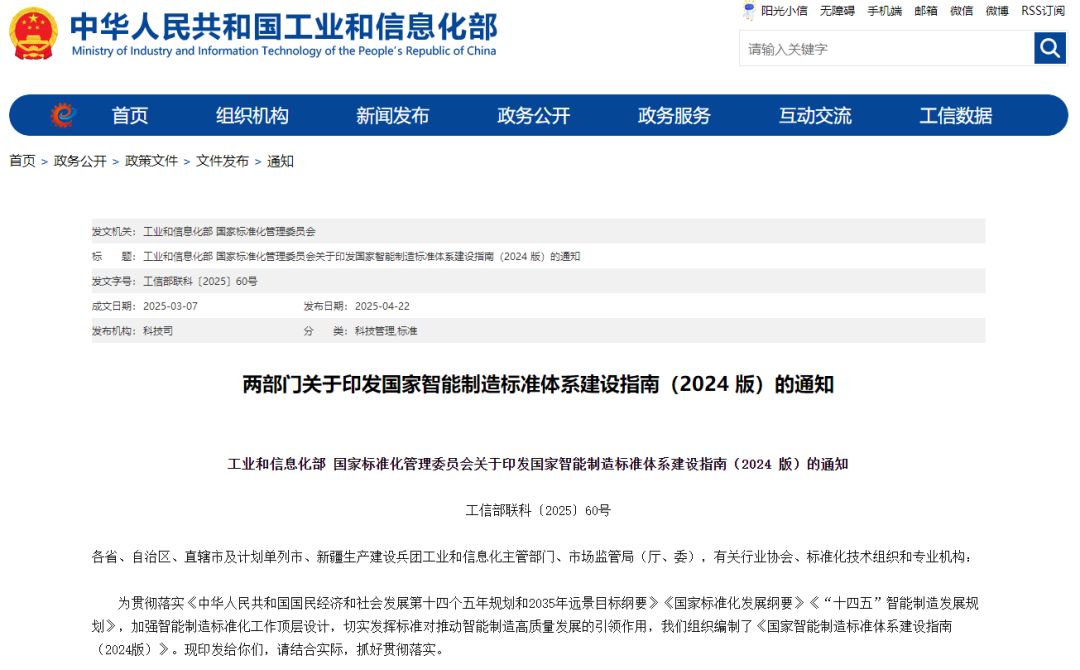Click the swirl logo in the navigation bar
This screenshot has height=670, width=1080.
[62, 115]
